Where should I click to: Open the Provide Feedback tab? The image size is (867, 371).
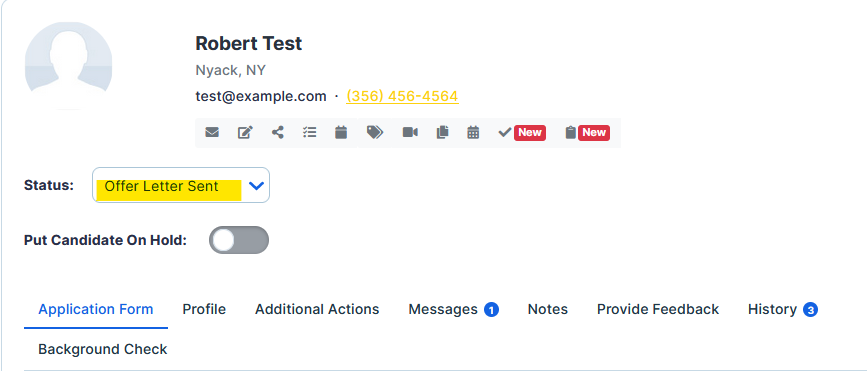click(x=657, y=309)
